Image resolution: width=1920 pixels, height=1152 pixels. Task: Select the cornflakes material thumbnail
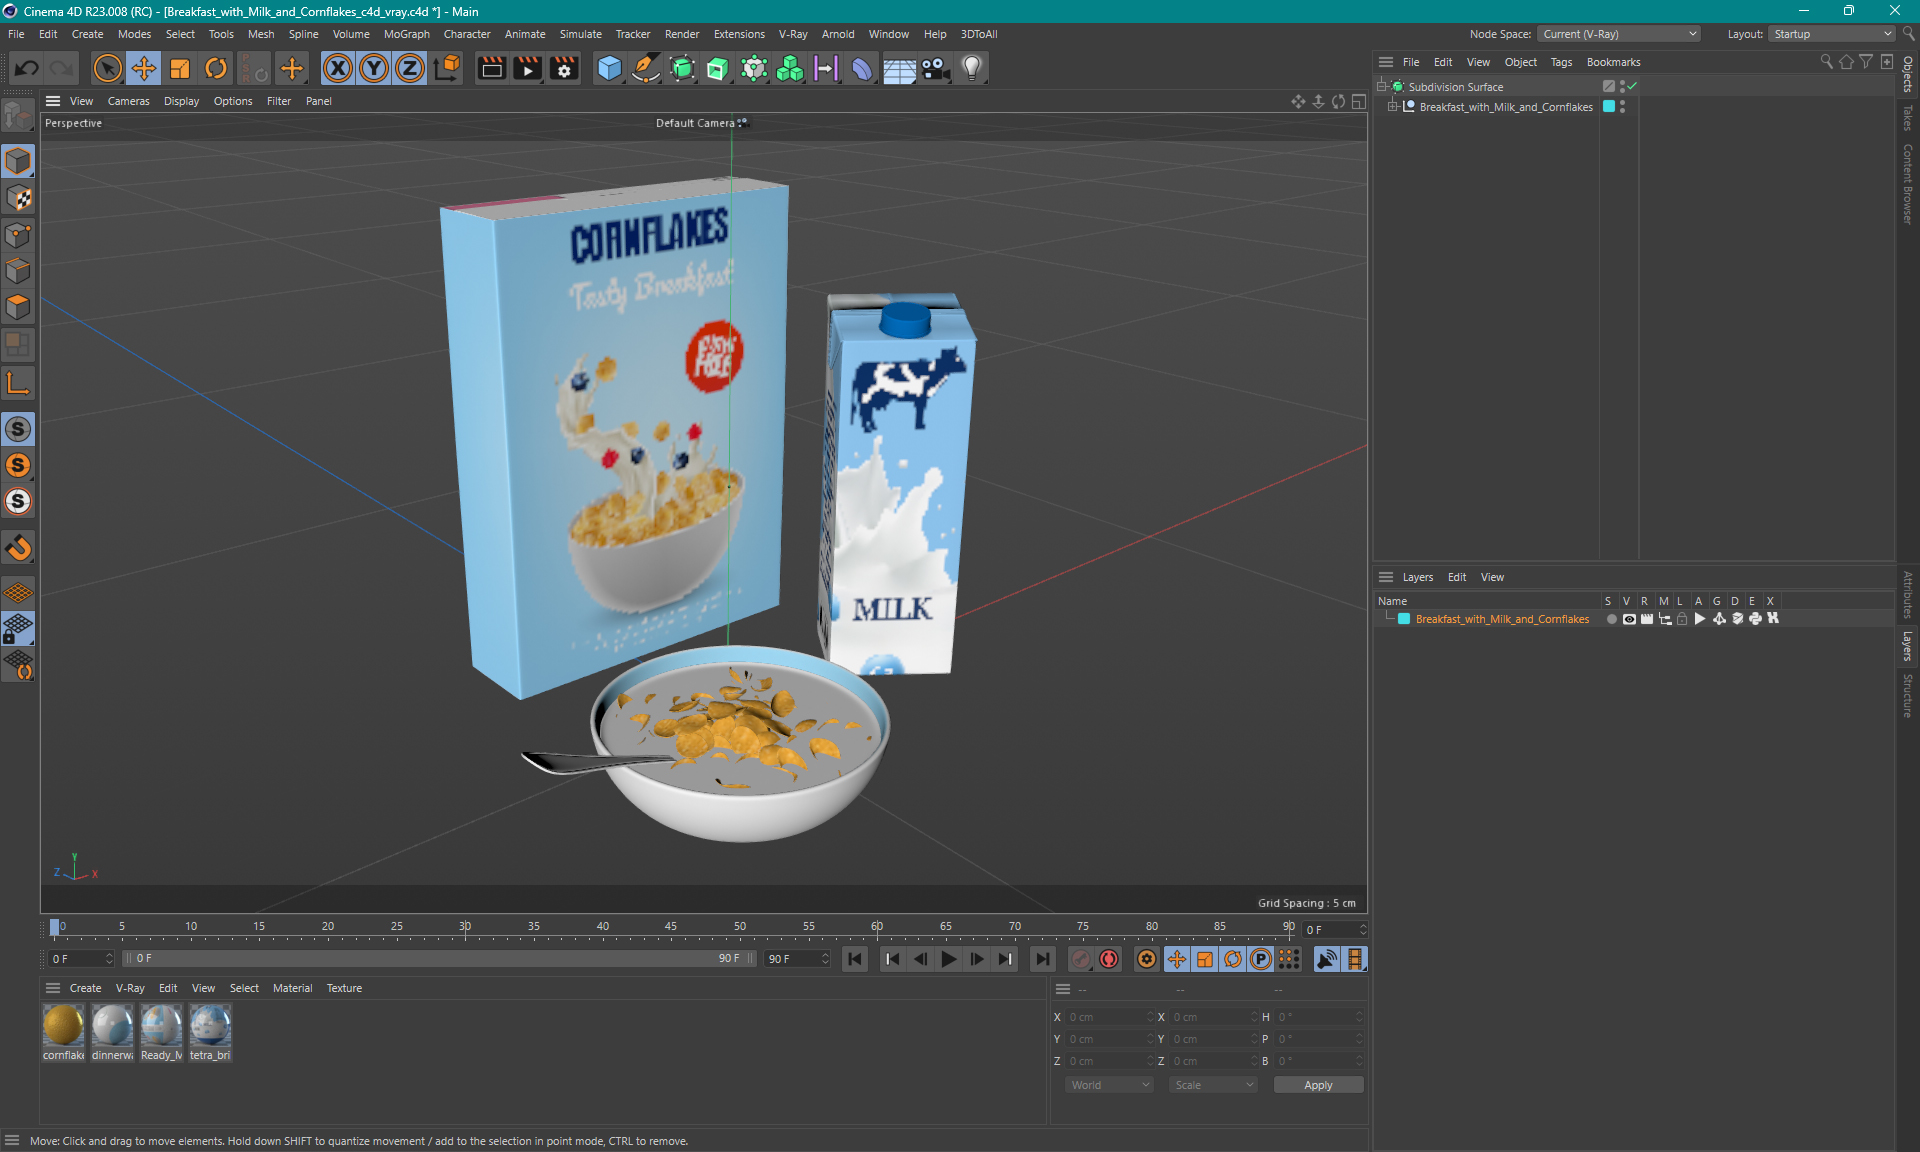click(x=63, y=1033)
